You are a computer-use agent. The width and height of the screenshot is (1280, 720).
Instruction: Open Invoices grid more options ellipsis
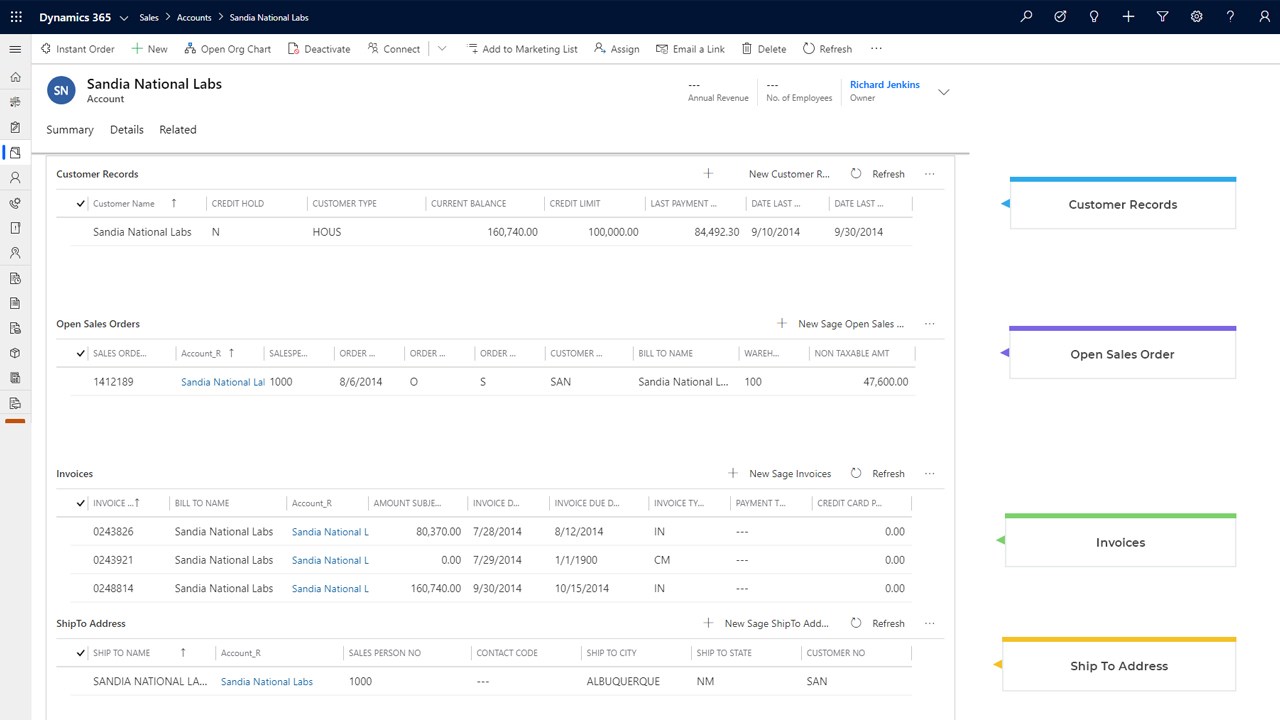click(930, 474)
